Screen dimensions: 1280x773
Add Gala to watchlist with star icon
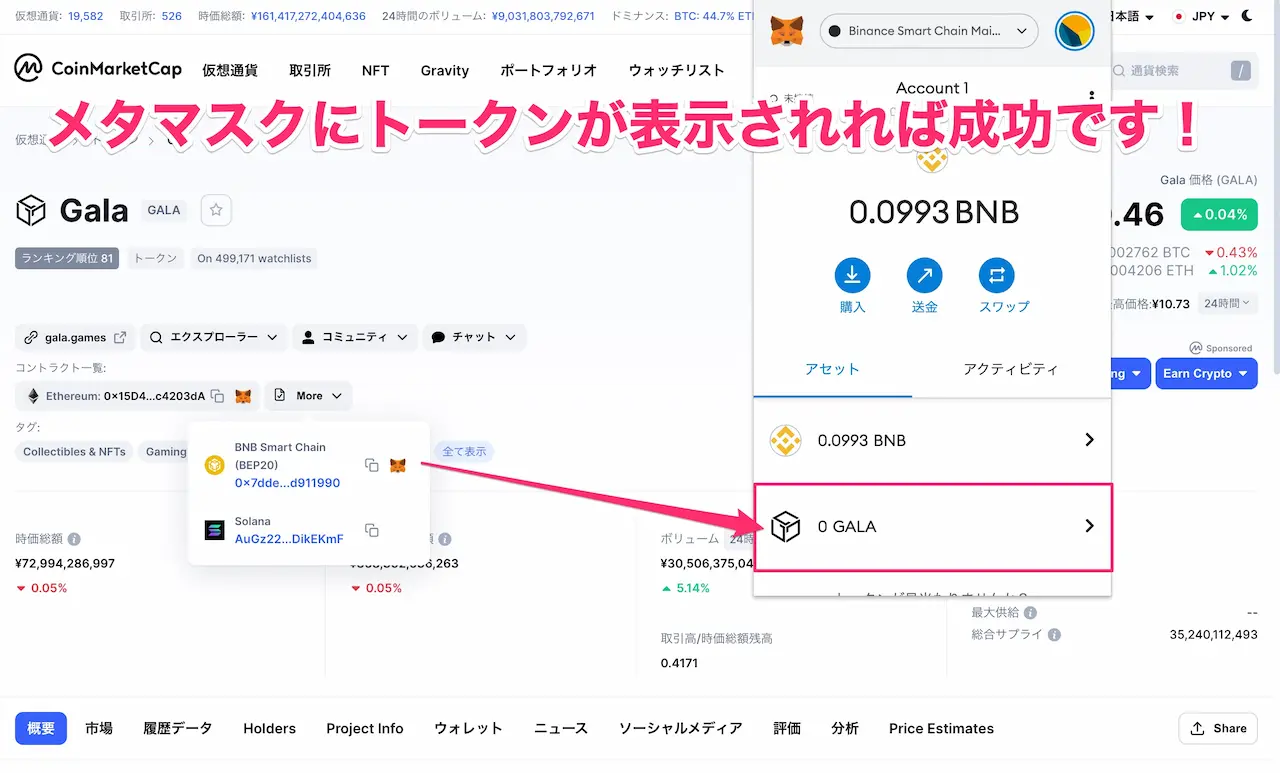click(x=217, y=211)
